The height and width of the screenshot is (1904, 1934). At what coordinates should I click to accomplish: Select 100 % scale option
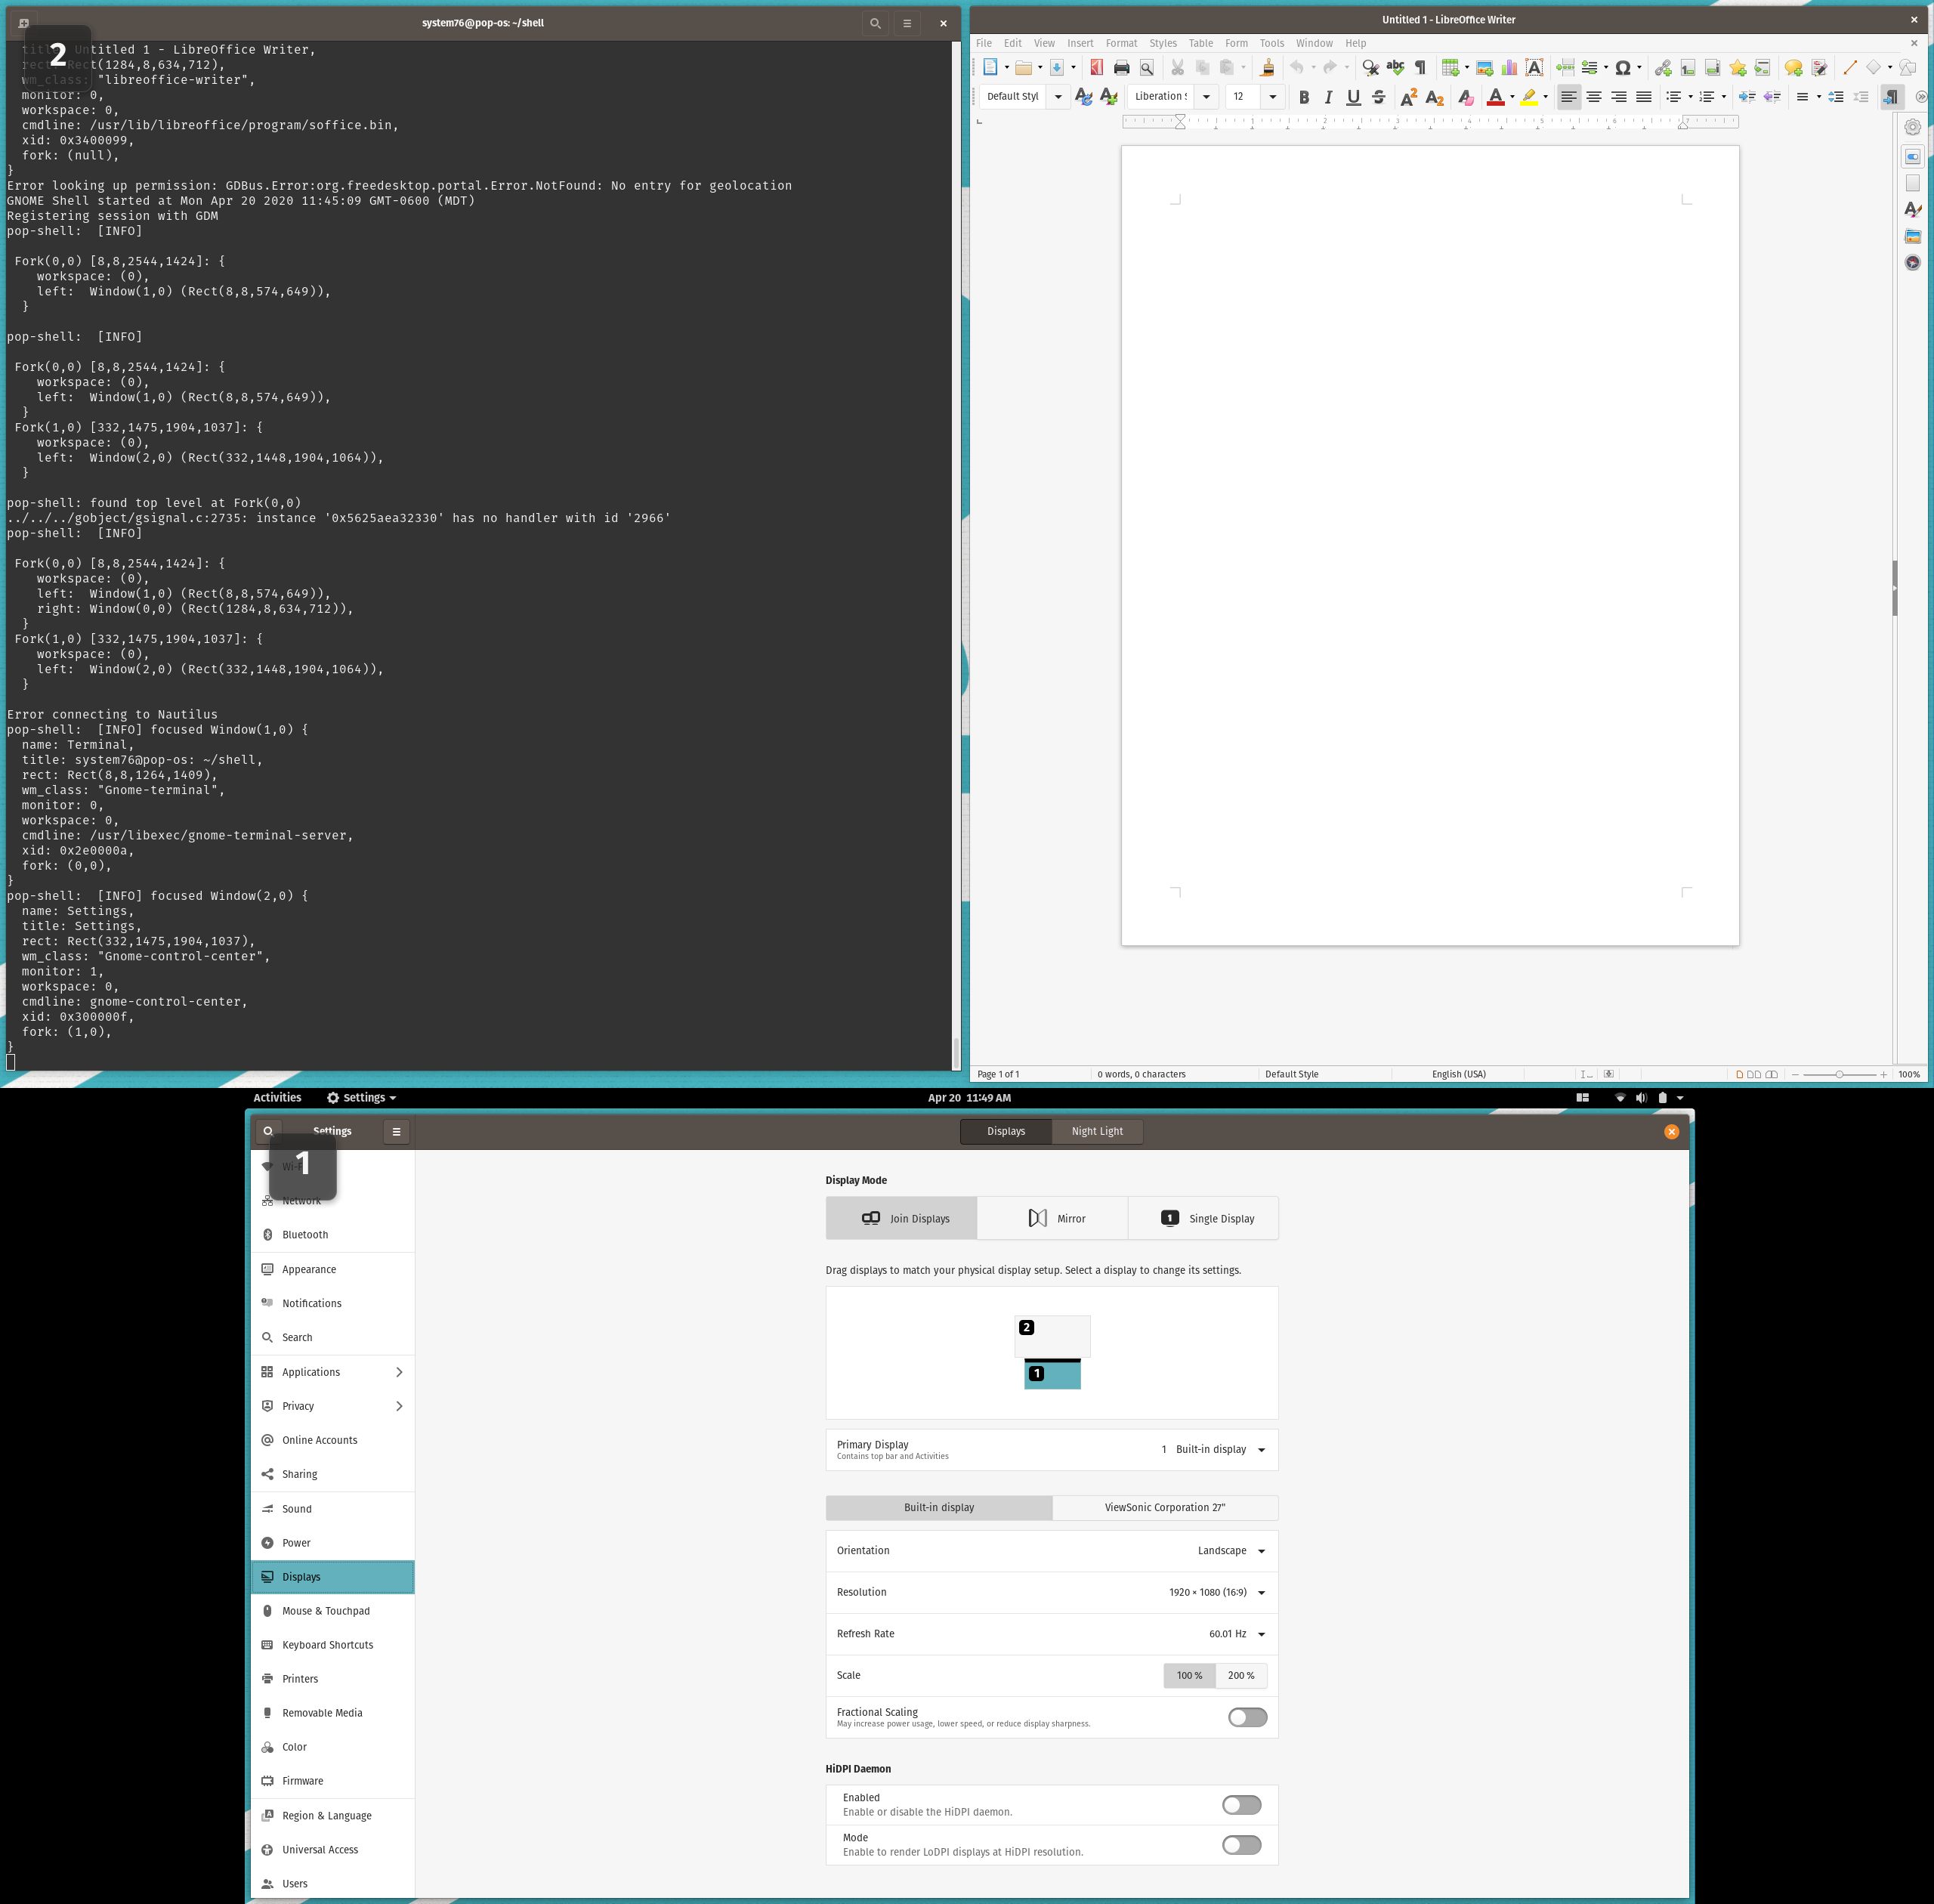1189,1675
